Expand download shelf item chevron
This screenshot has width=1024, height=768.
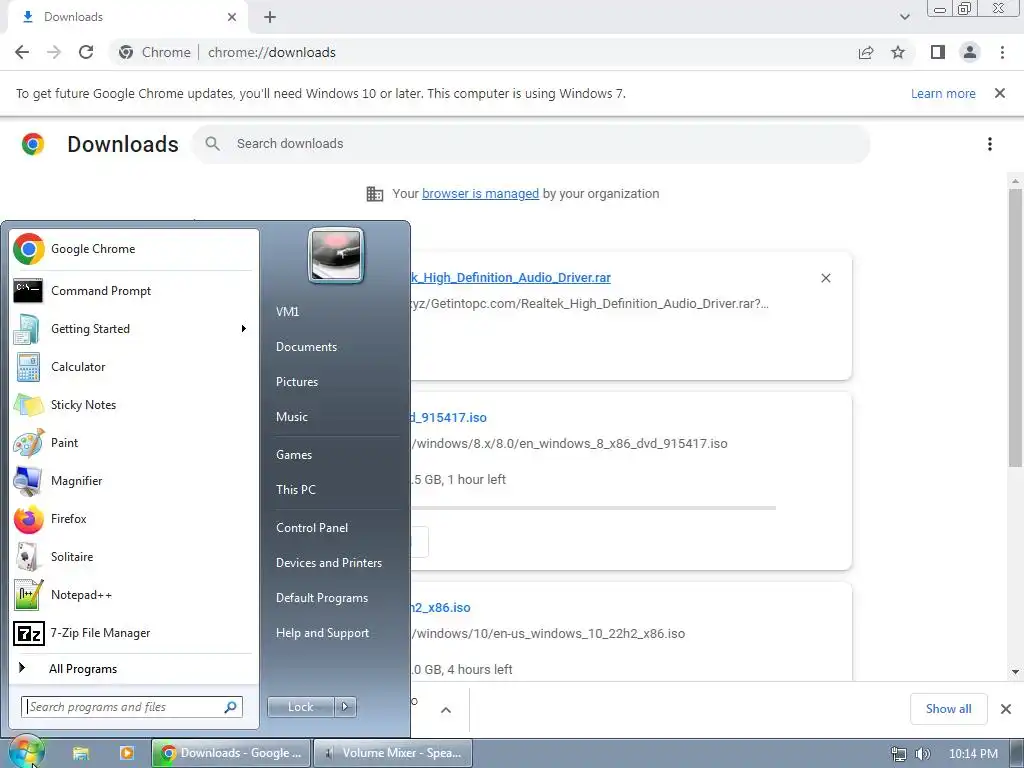tap(446, 710)
